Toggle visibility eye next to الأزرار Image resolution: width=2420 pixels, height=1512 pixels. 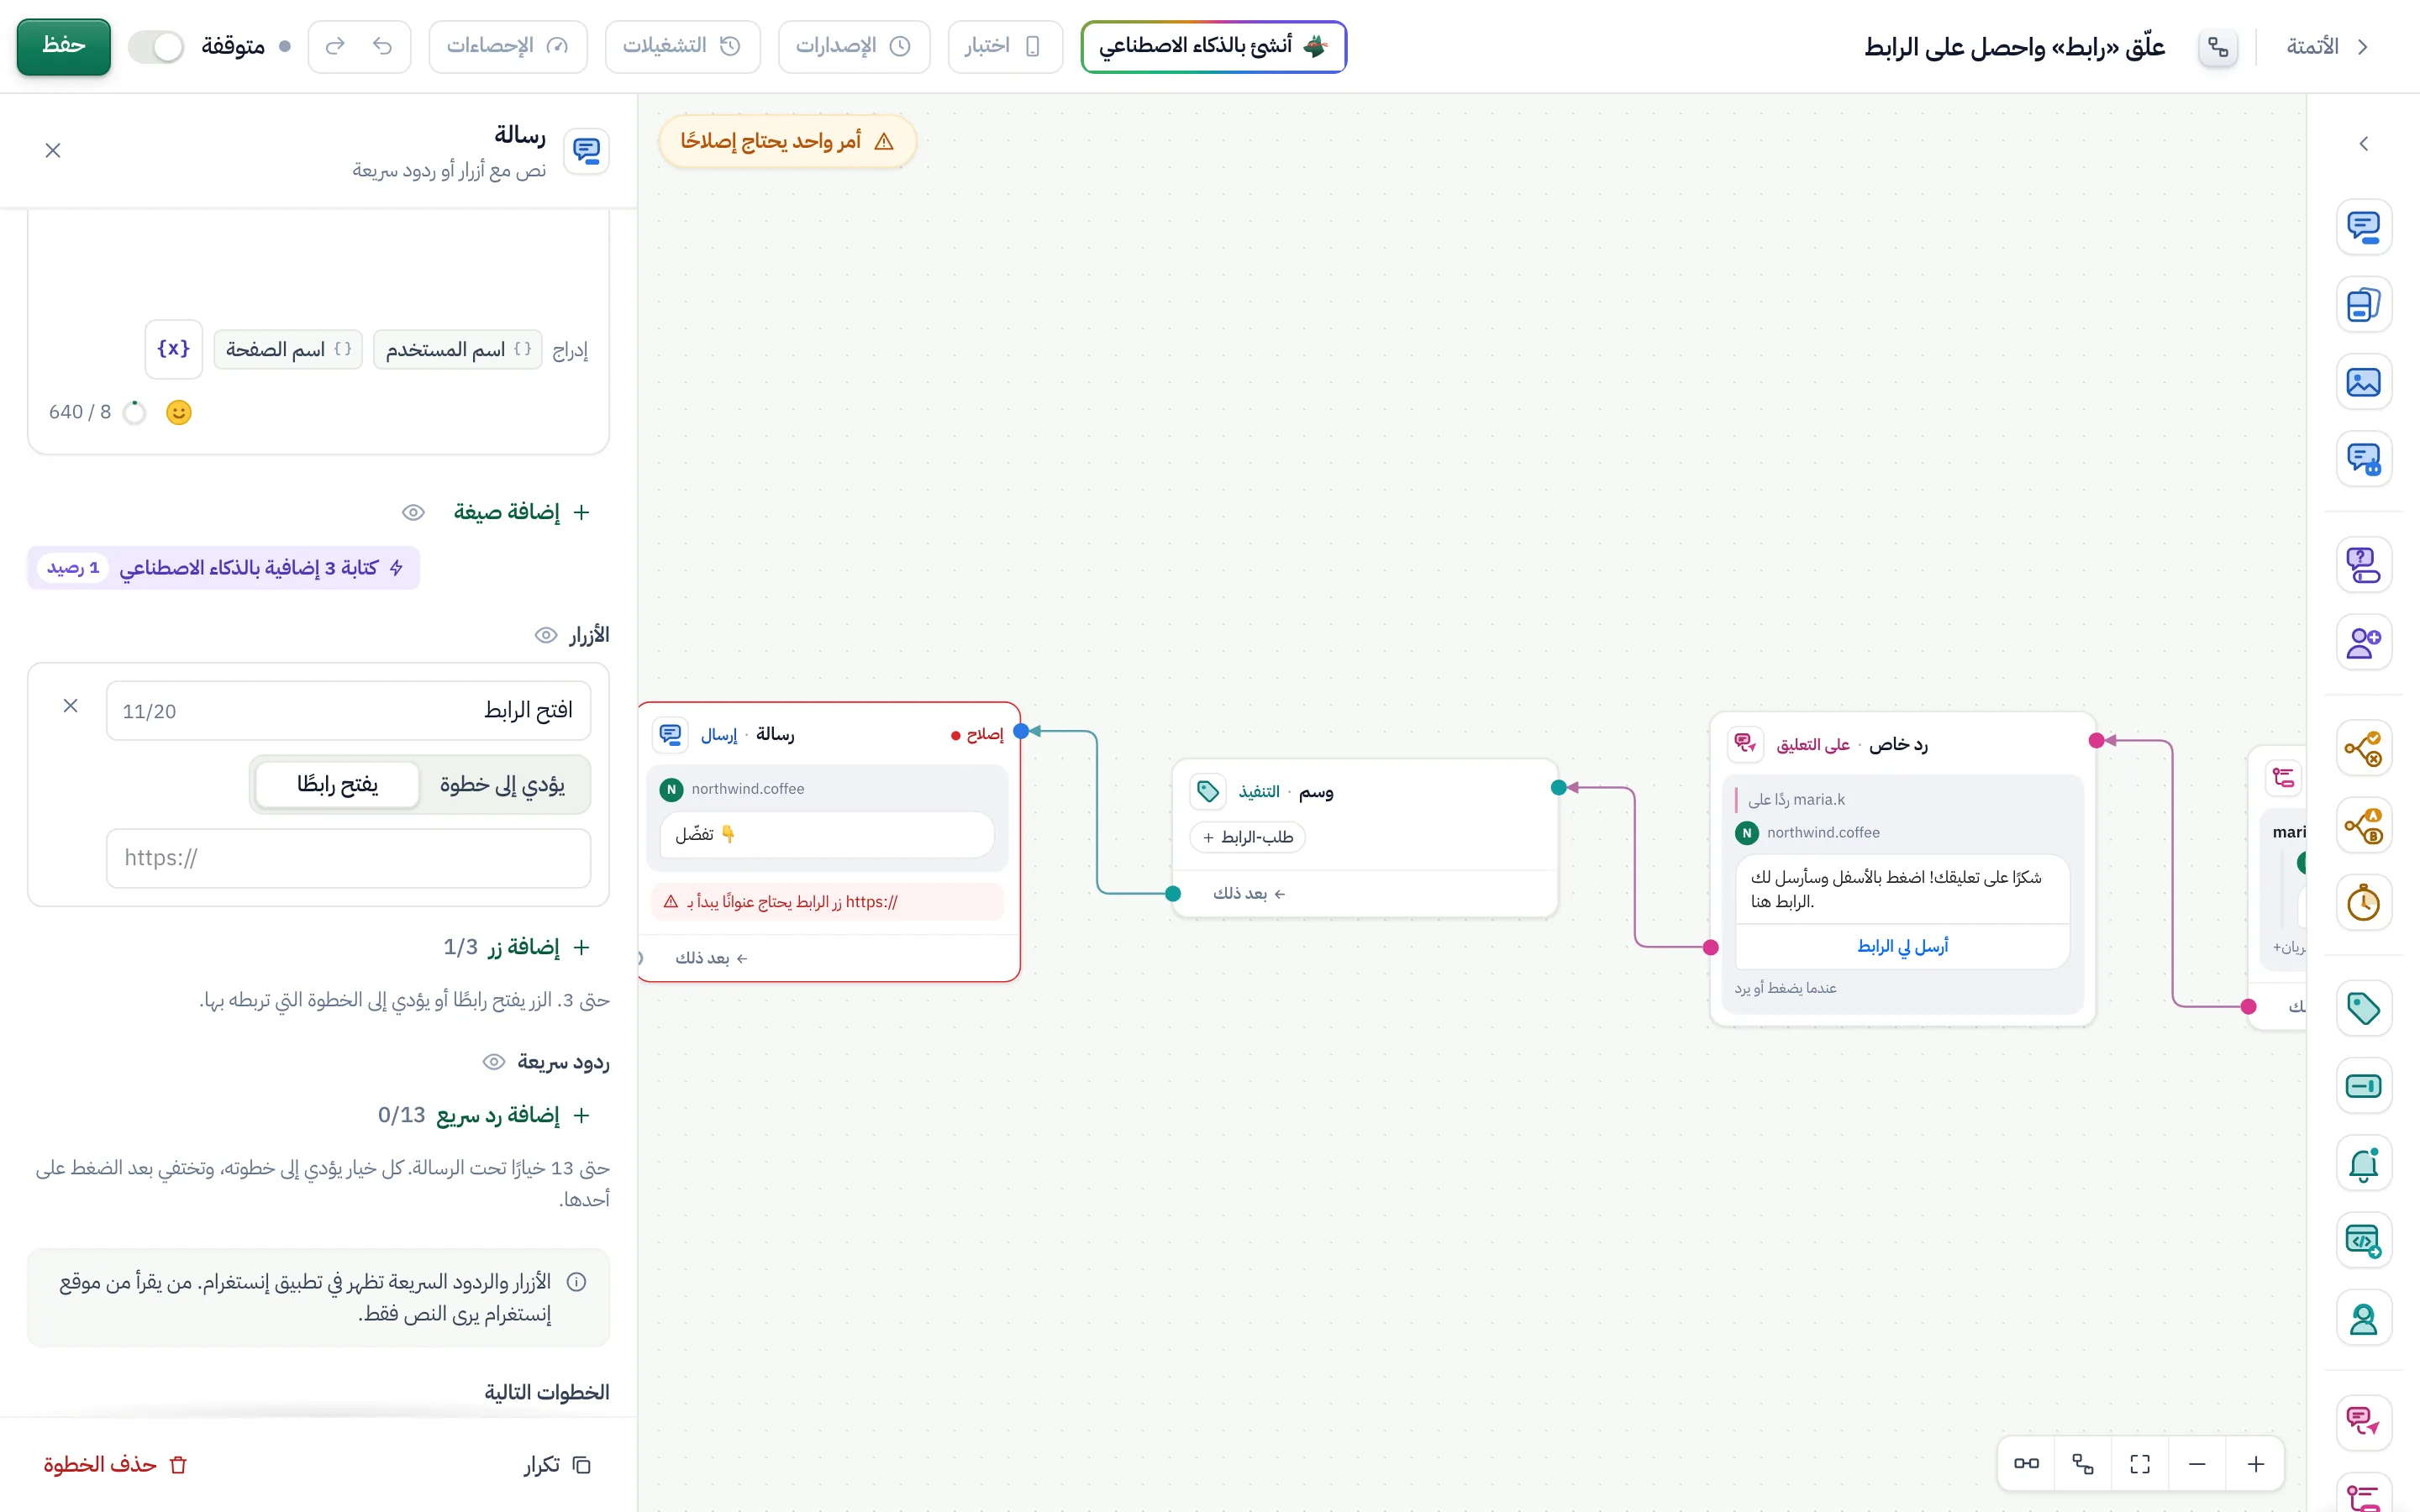click(x=545, y=635)
